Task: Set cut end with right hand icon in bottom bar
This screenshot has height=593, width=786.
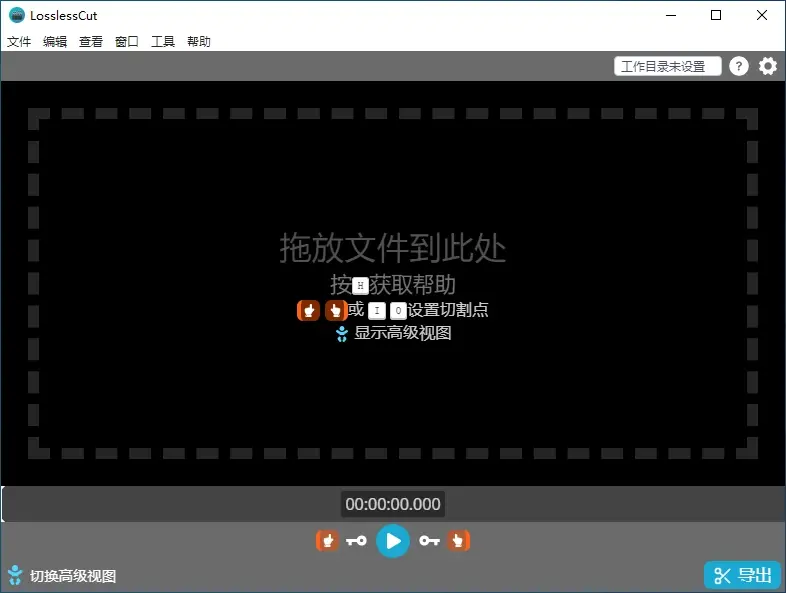Action: (458, 541)
